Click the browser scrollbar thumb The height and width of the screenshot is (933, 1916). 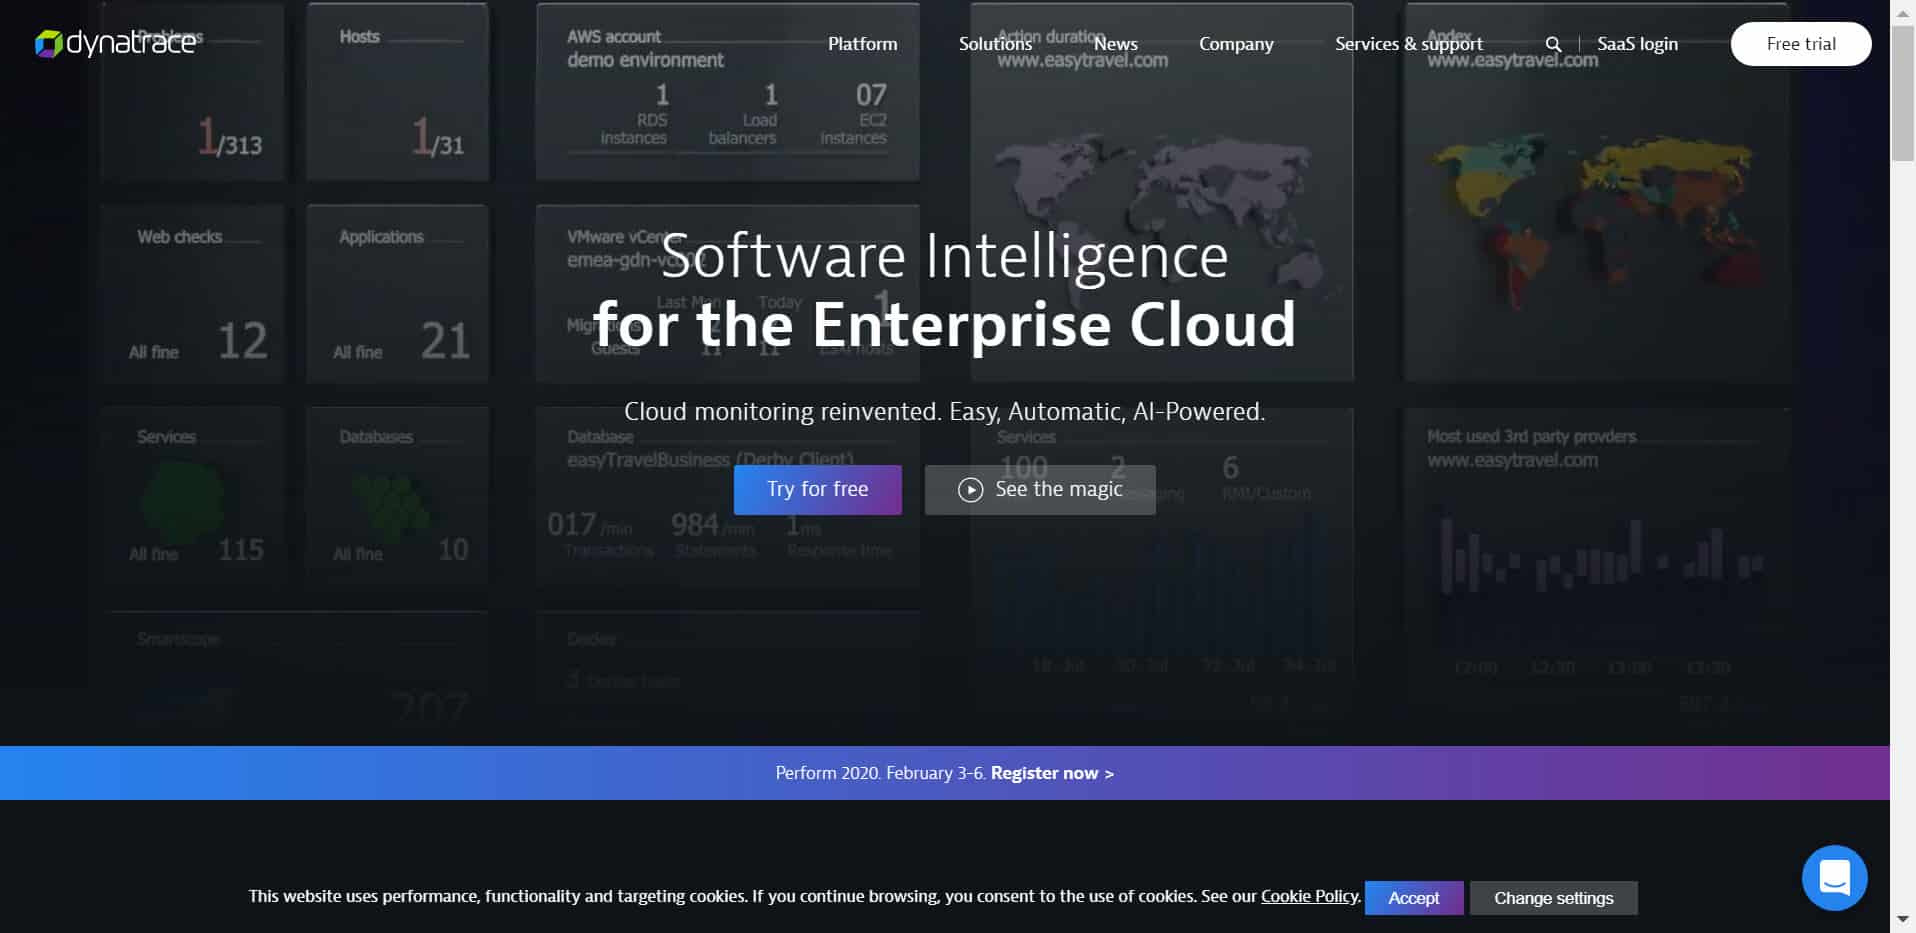[1902, 95]
